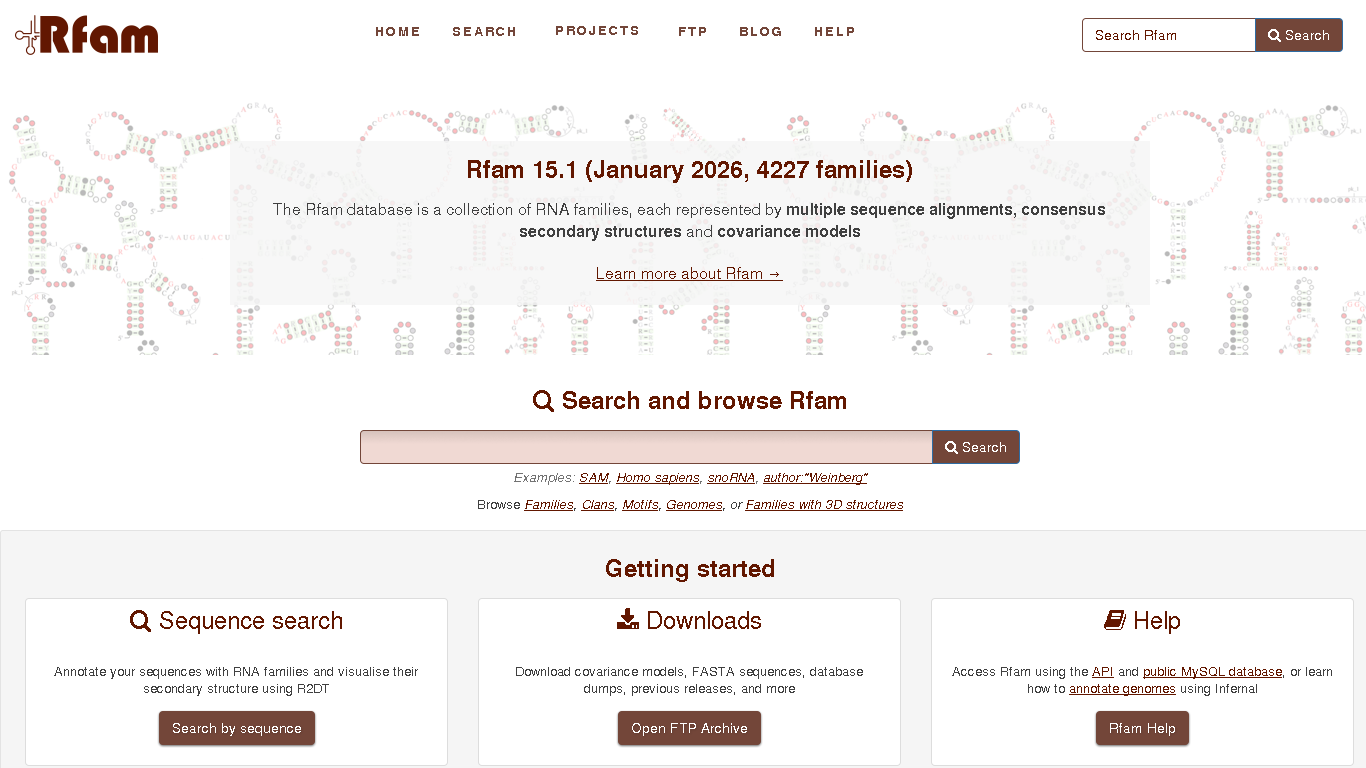The image size is (1366, 768).
Task: Click the Search by sequence button
Action: 237,728
